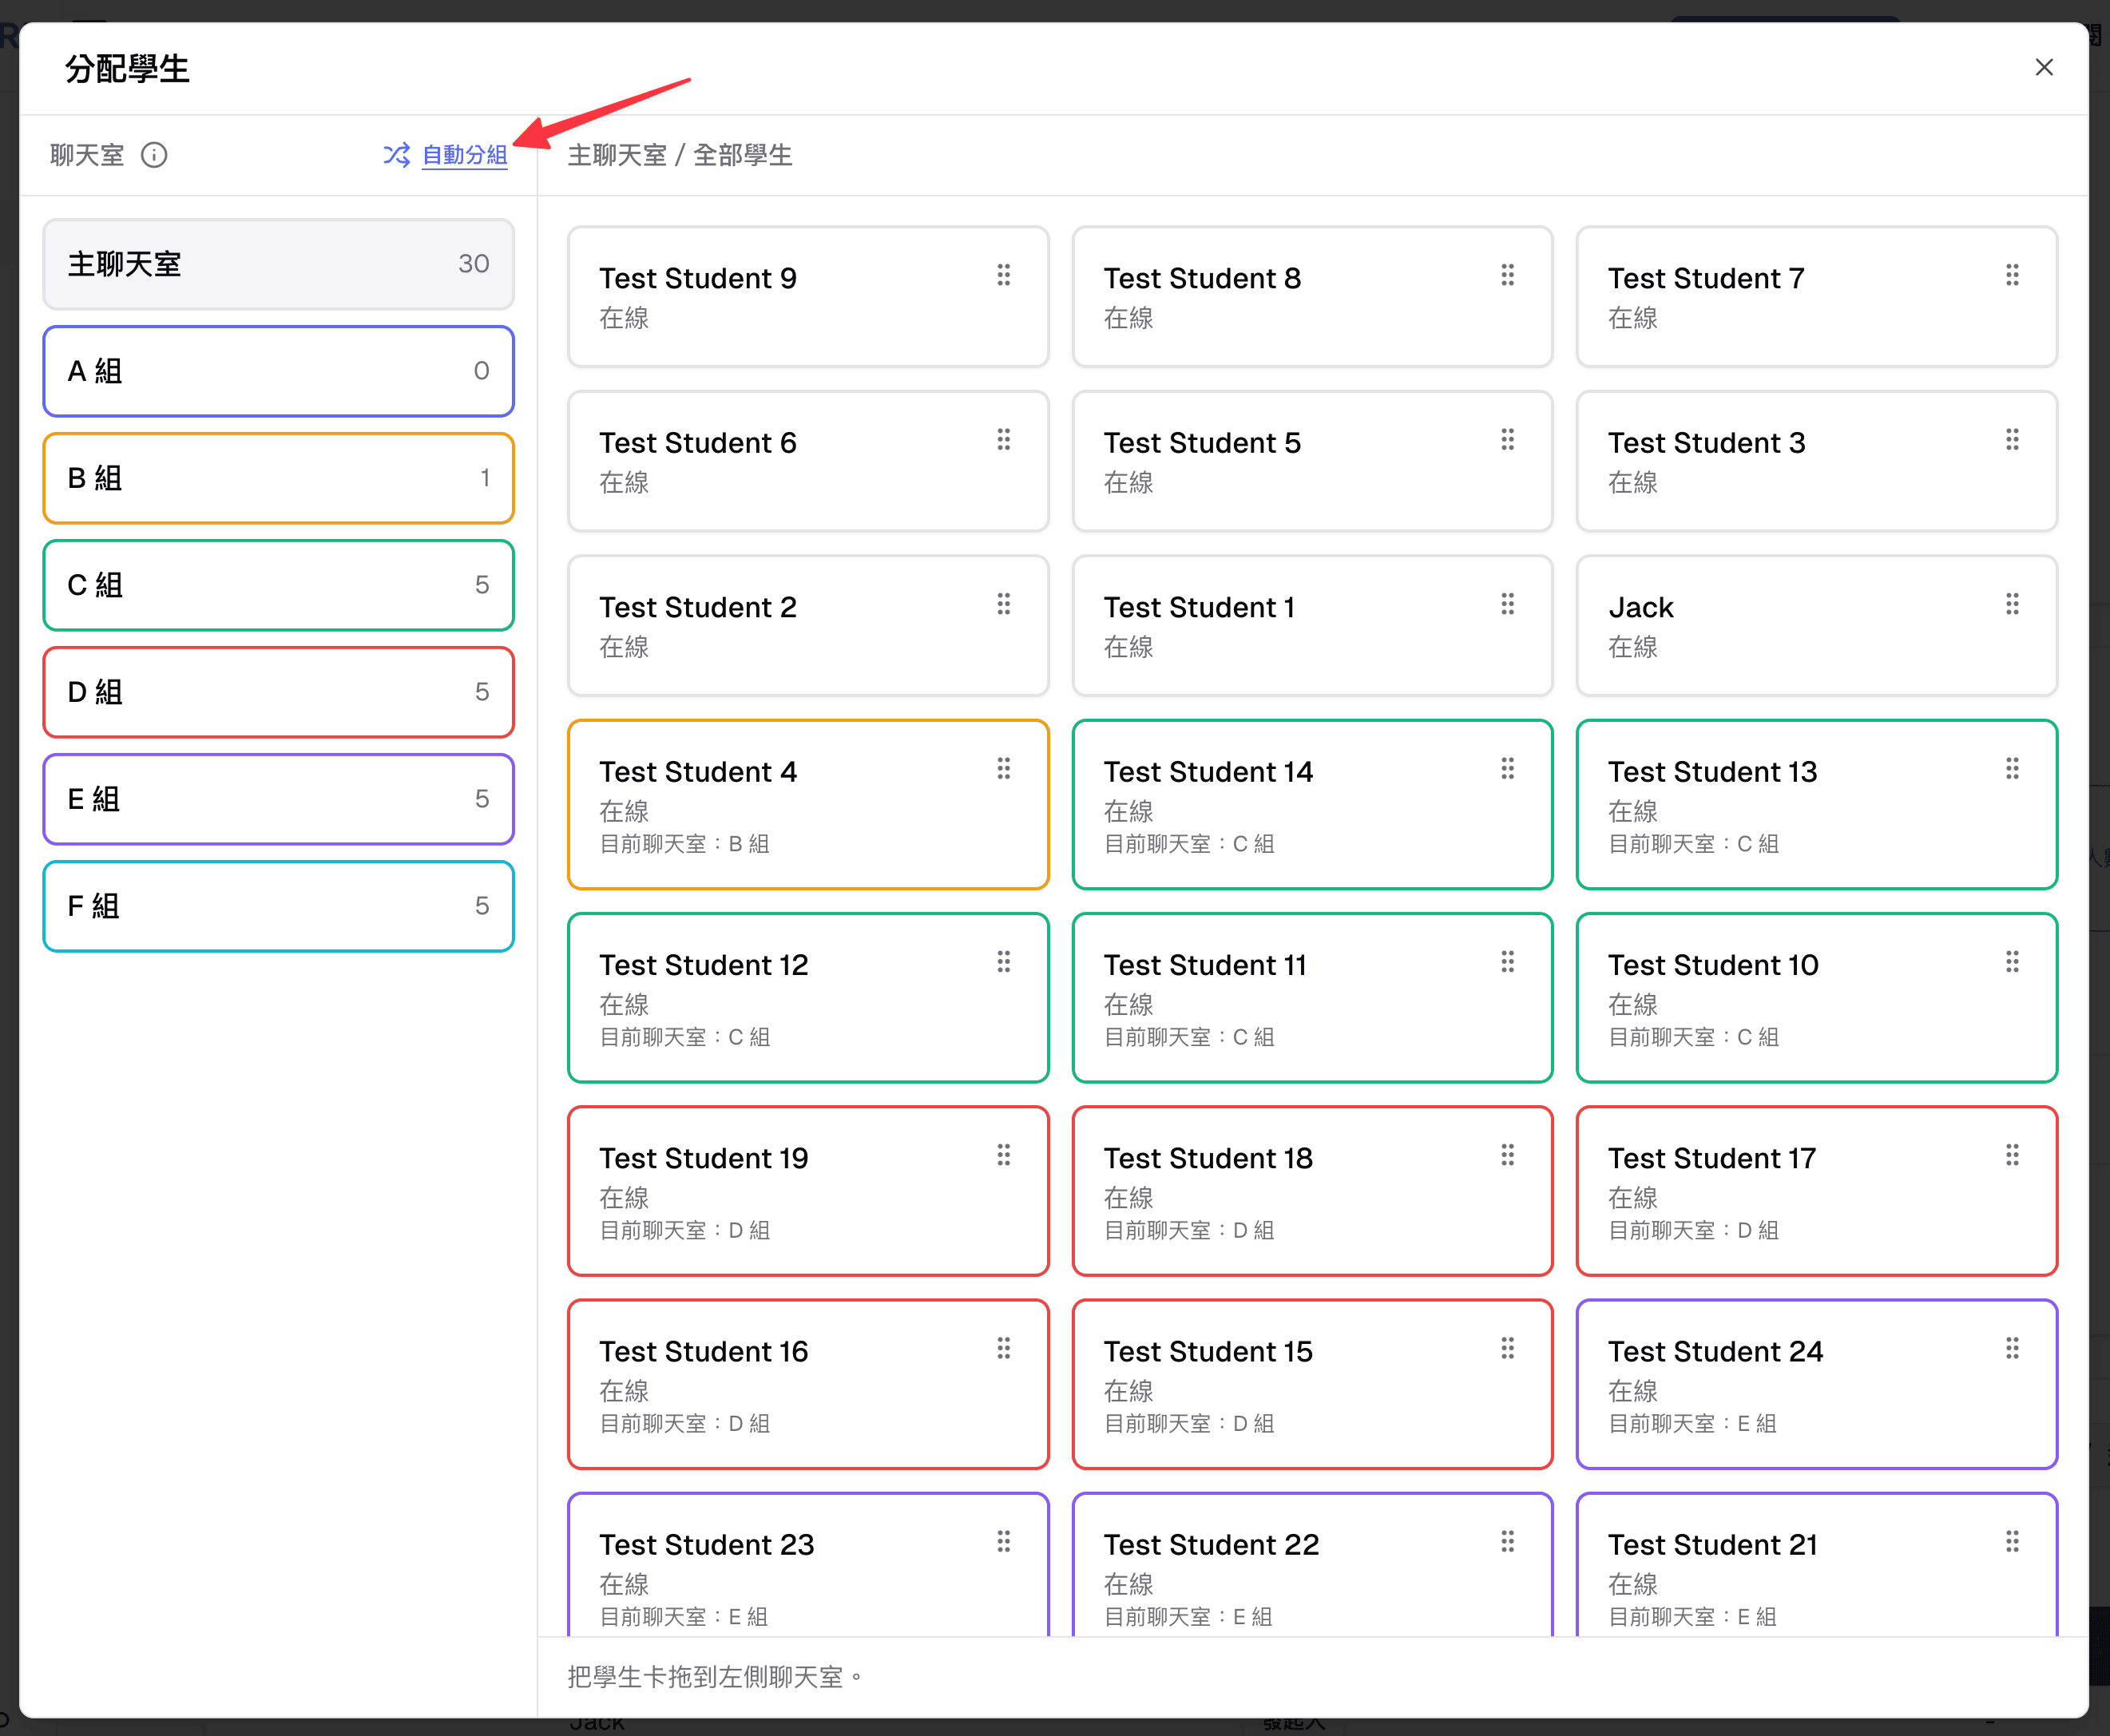Click the drag handle on Test Student 5

[x=1507, y=440]
